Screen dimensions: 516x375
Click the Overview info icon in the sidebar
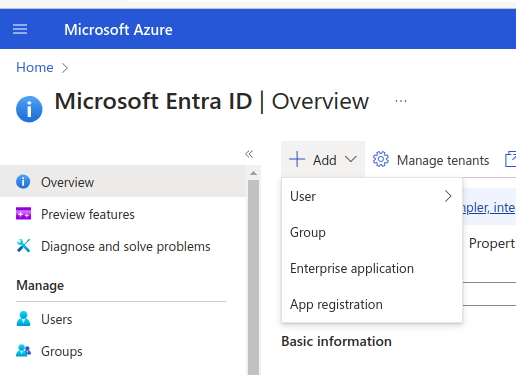tap(23, 182)
